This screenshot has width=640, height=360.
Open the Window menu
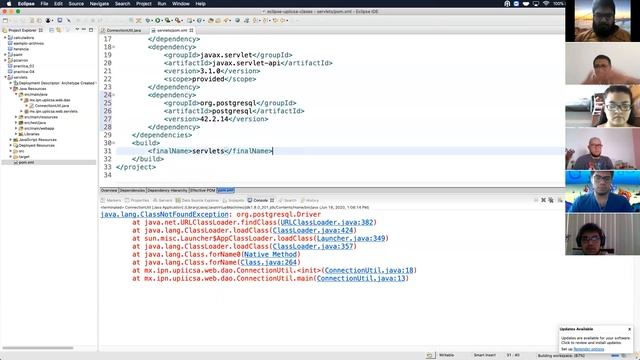click(180, 4)
